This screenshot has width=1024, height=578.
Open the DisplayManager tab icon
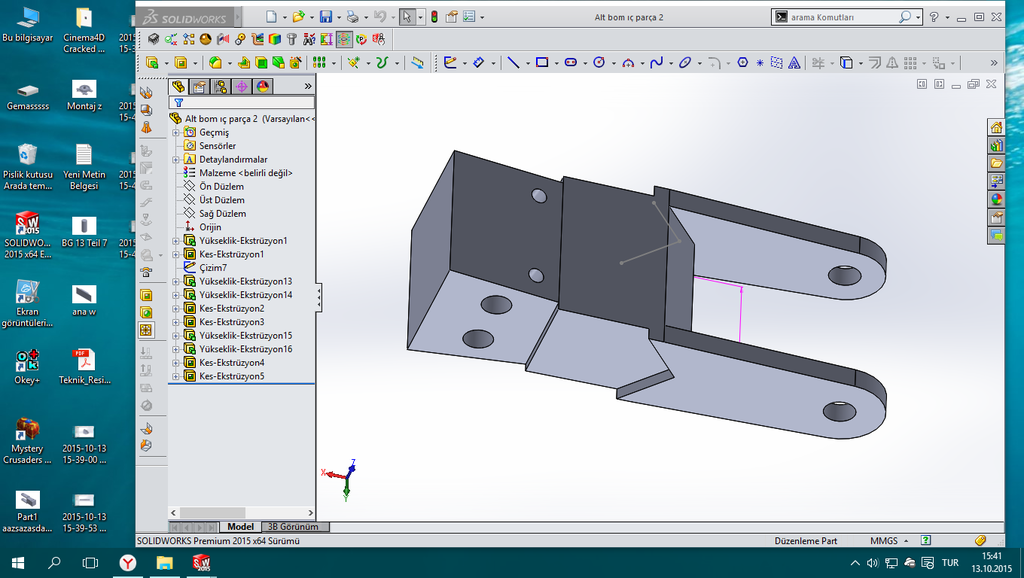tap(263, 87)
